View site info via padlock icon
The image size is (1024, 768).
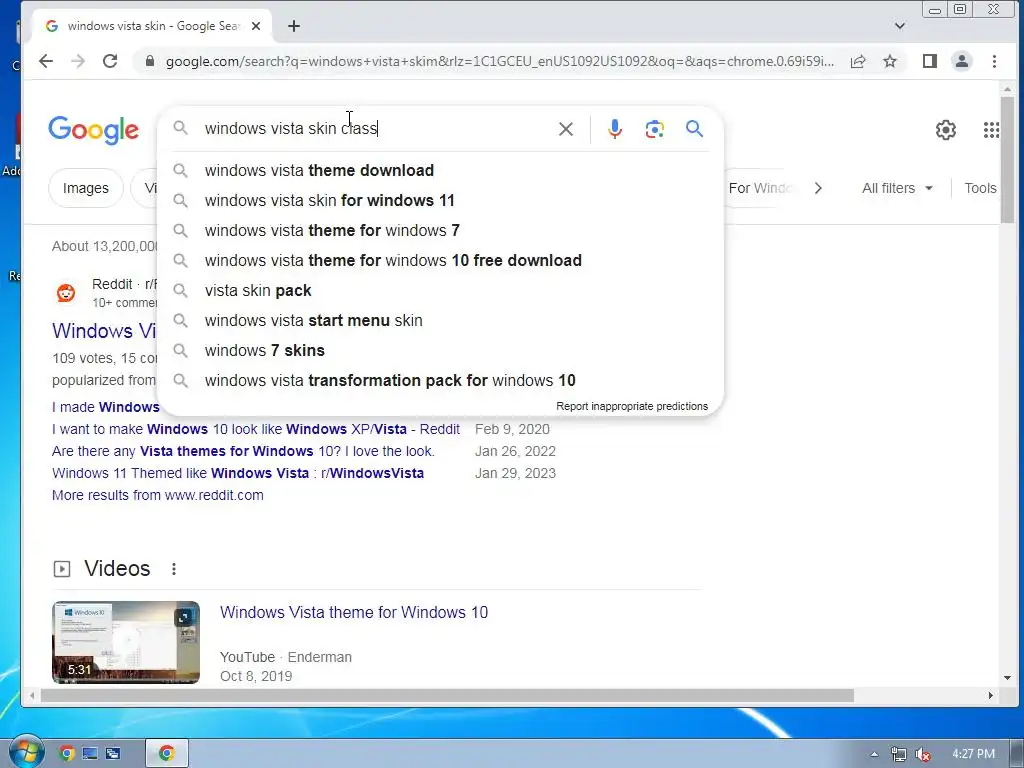pos(150,61)
